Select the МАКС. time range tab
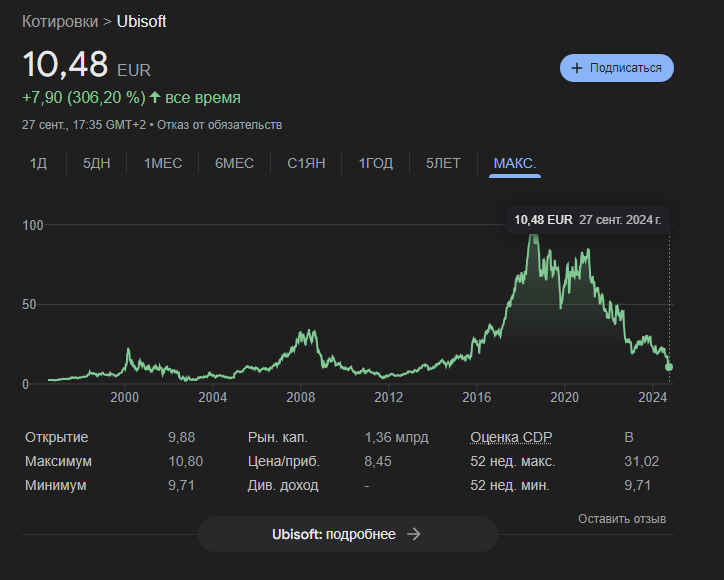The image size is (724, 580). 515,163
